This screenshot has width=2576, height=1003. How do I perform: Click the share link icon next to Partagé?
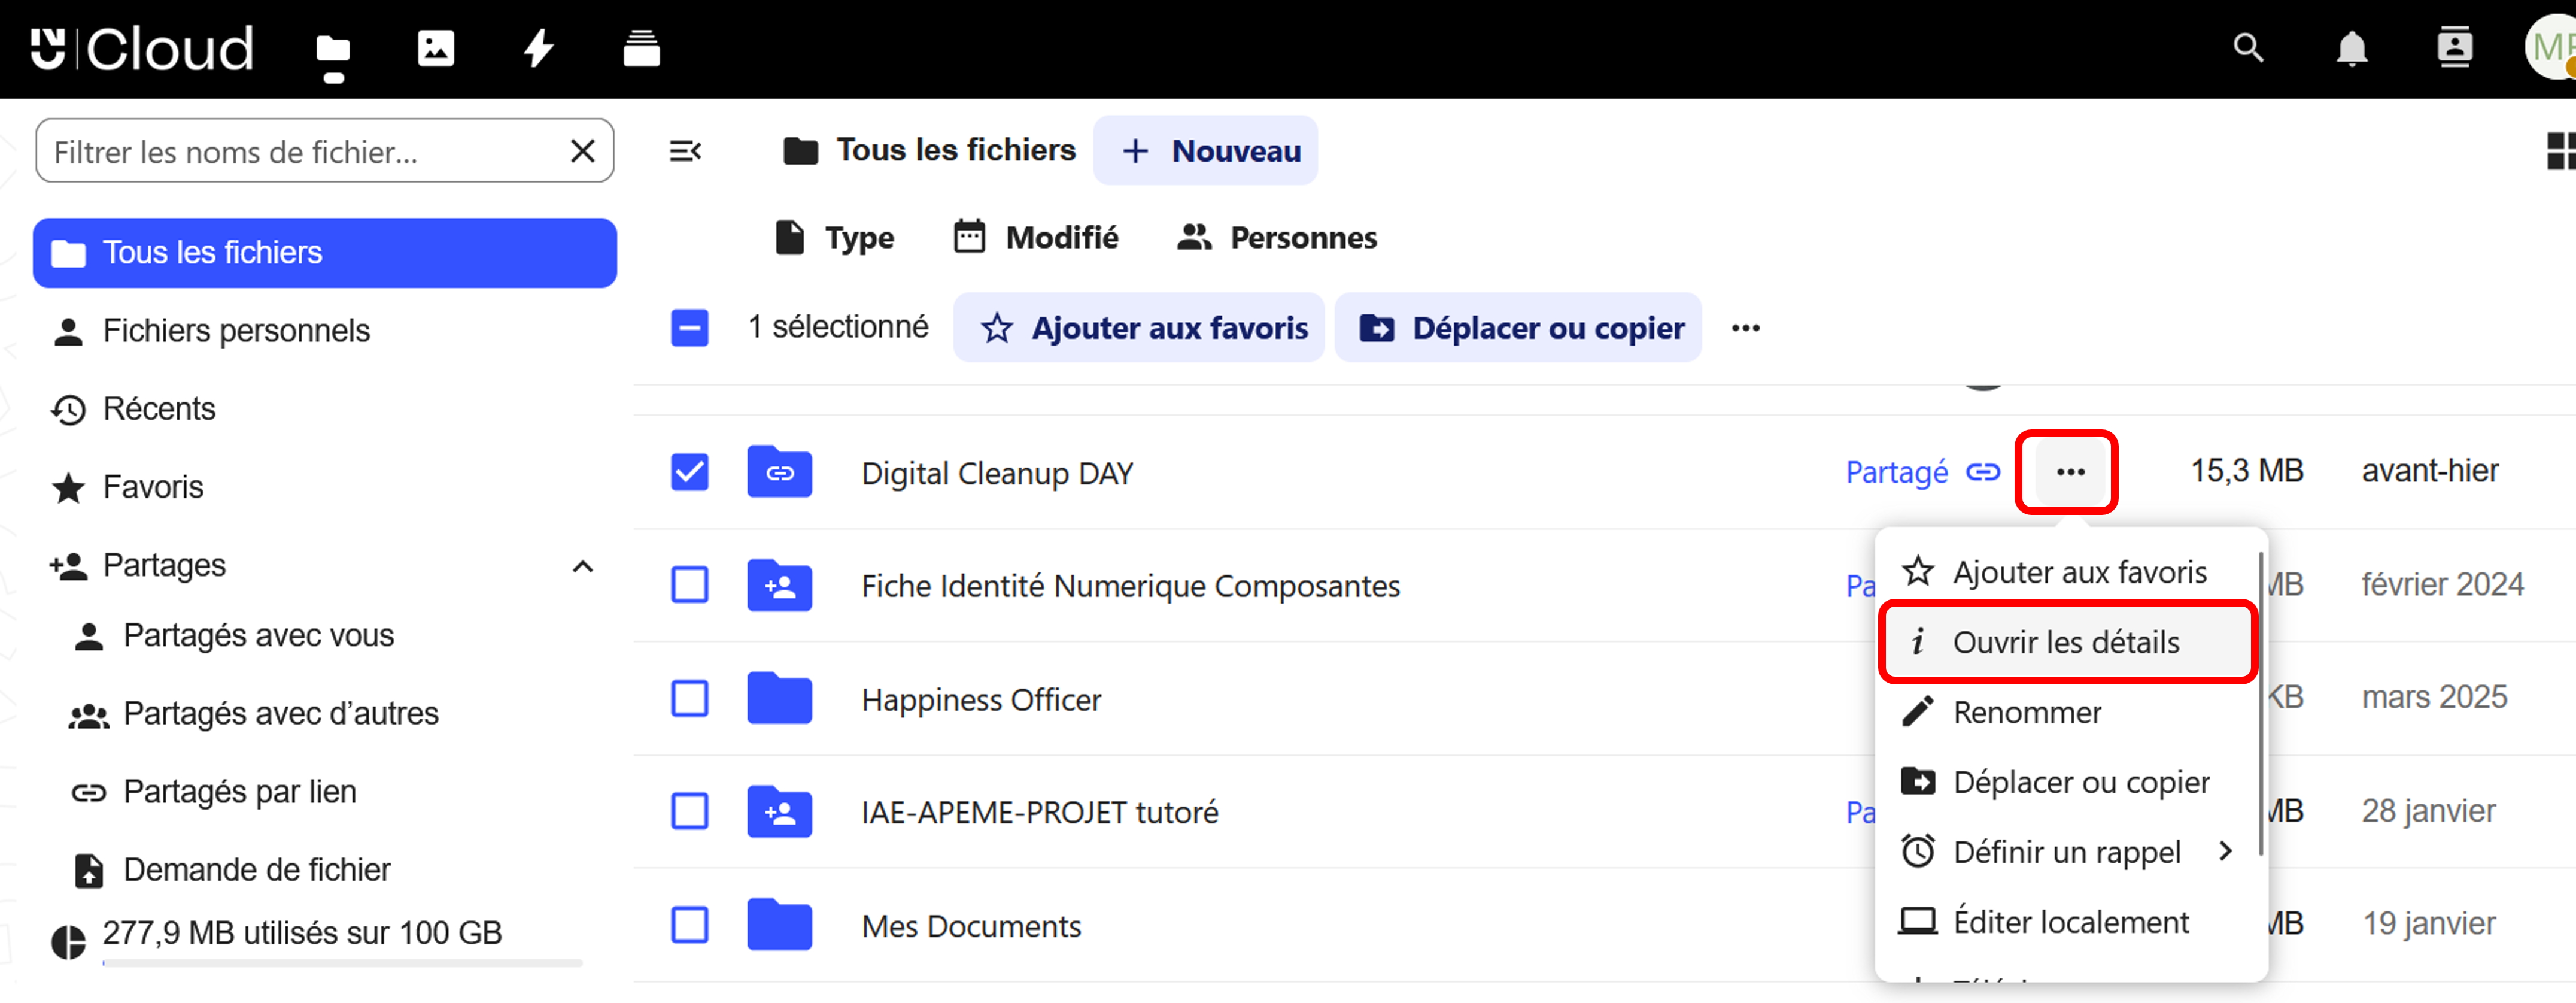1983,472
